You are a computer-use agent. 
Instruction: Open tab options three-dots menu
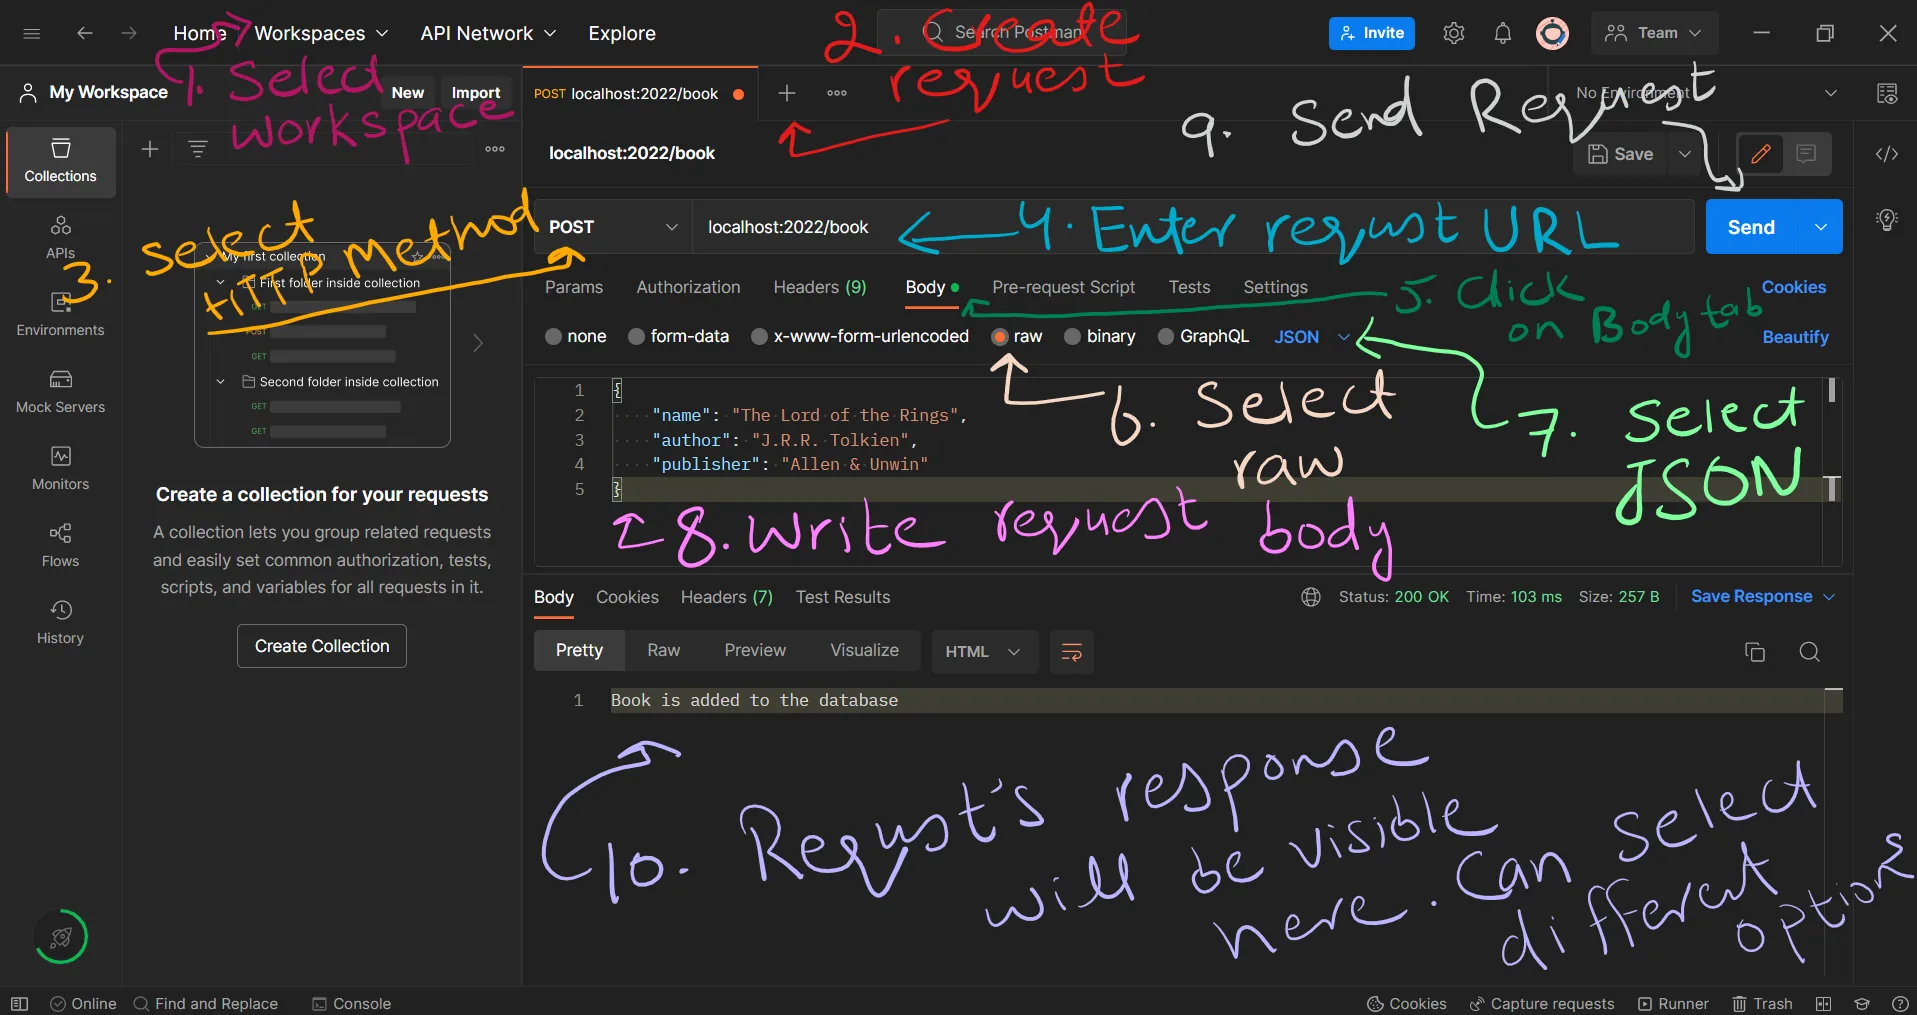(x=837, y=93)
